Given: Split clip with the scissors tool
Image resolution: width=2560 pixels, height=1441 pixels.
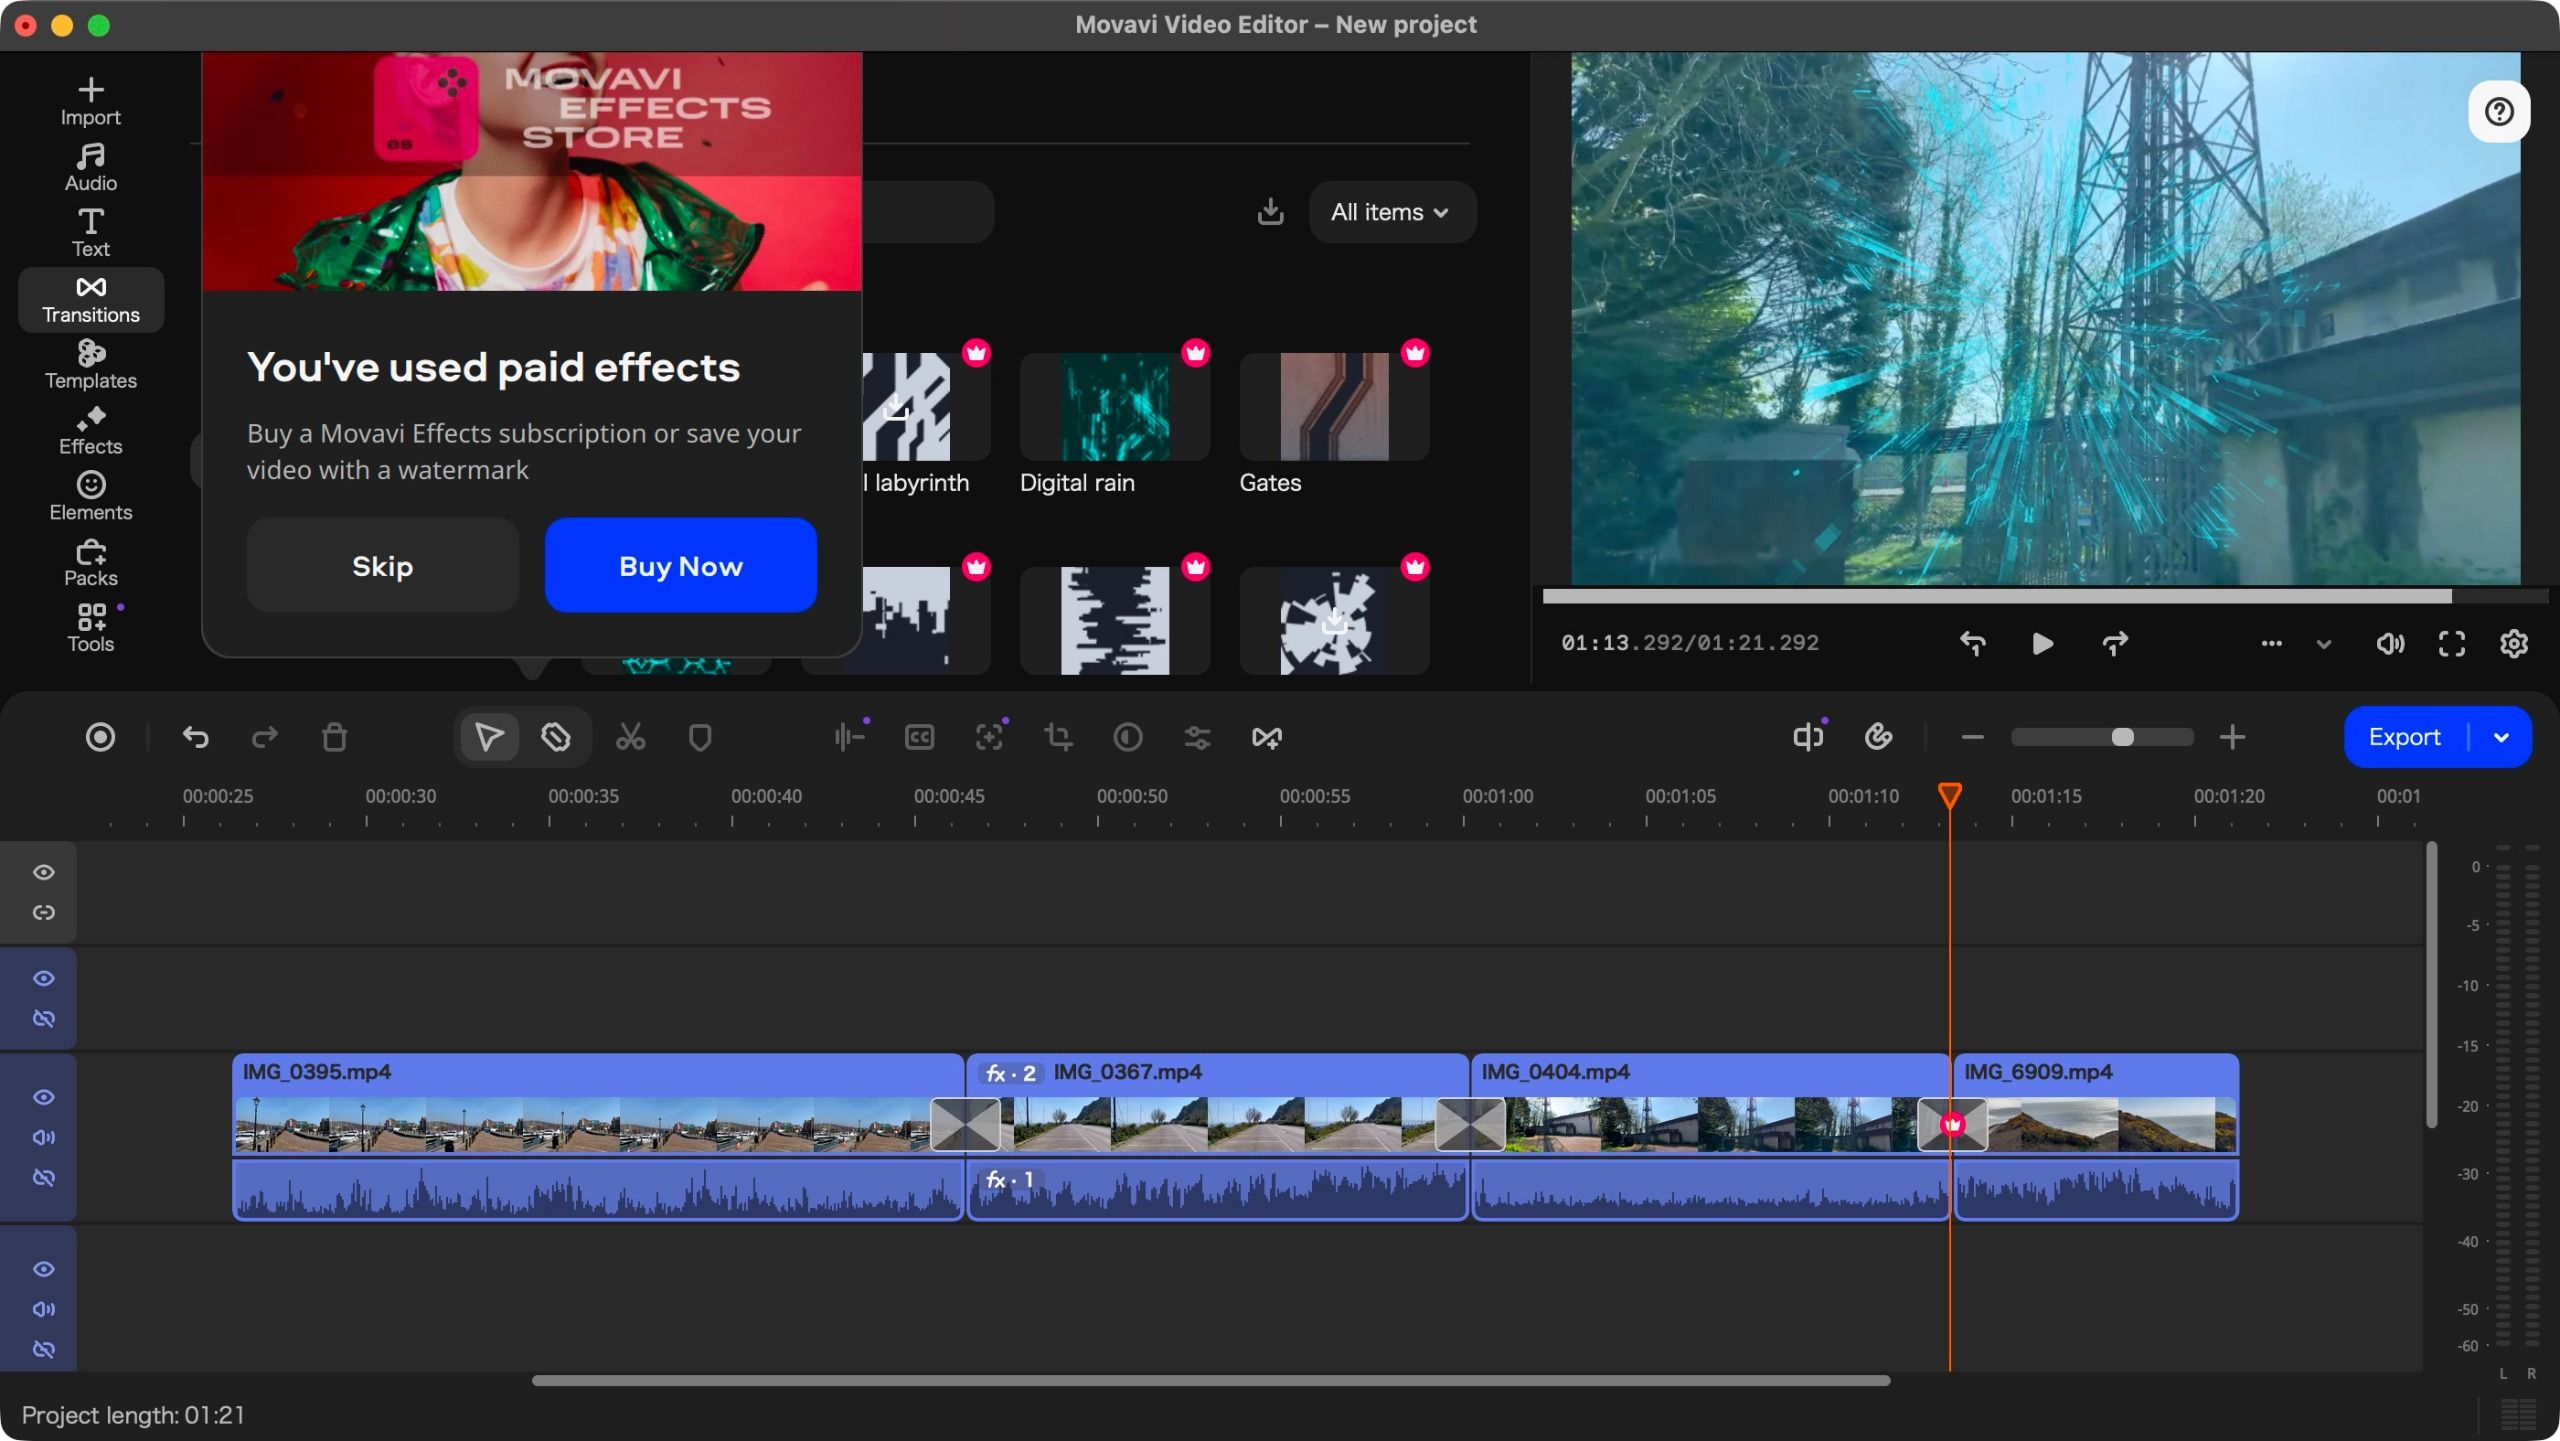Looking at the screenshot, I should (630, 738).
